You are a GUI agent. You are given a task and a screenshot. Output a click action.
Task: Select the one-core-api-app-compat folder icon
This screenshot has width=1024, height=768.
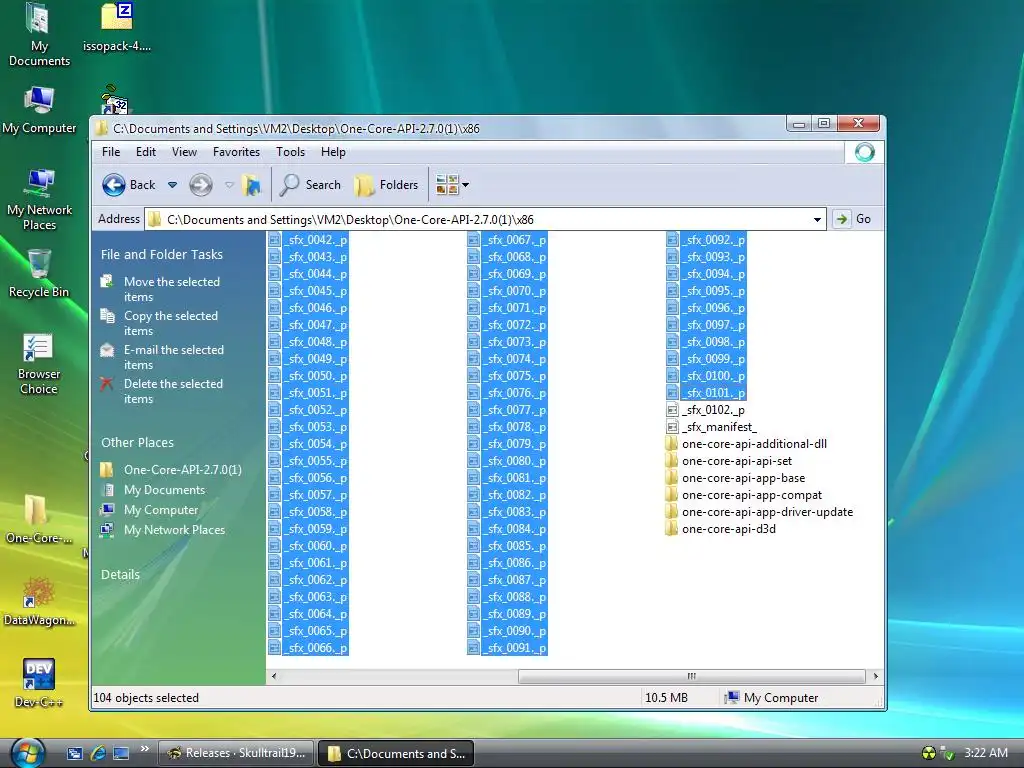tap(672, 495)
